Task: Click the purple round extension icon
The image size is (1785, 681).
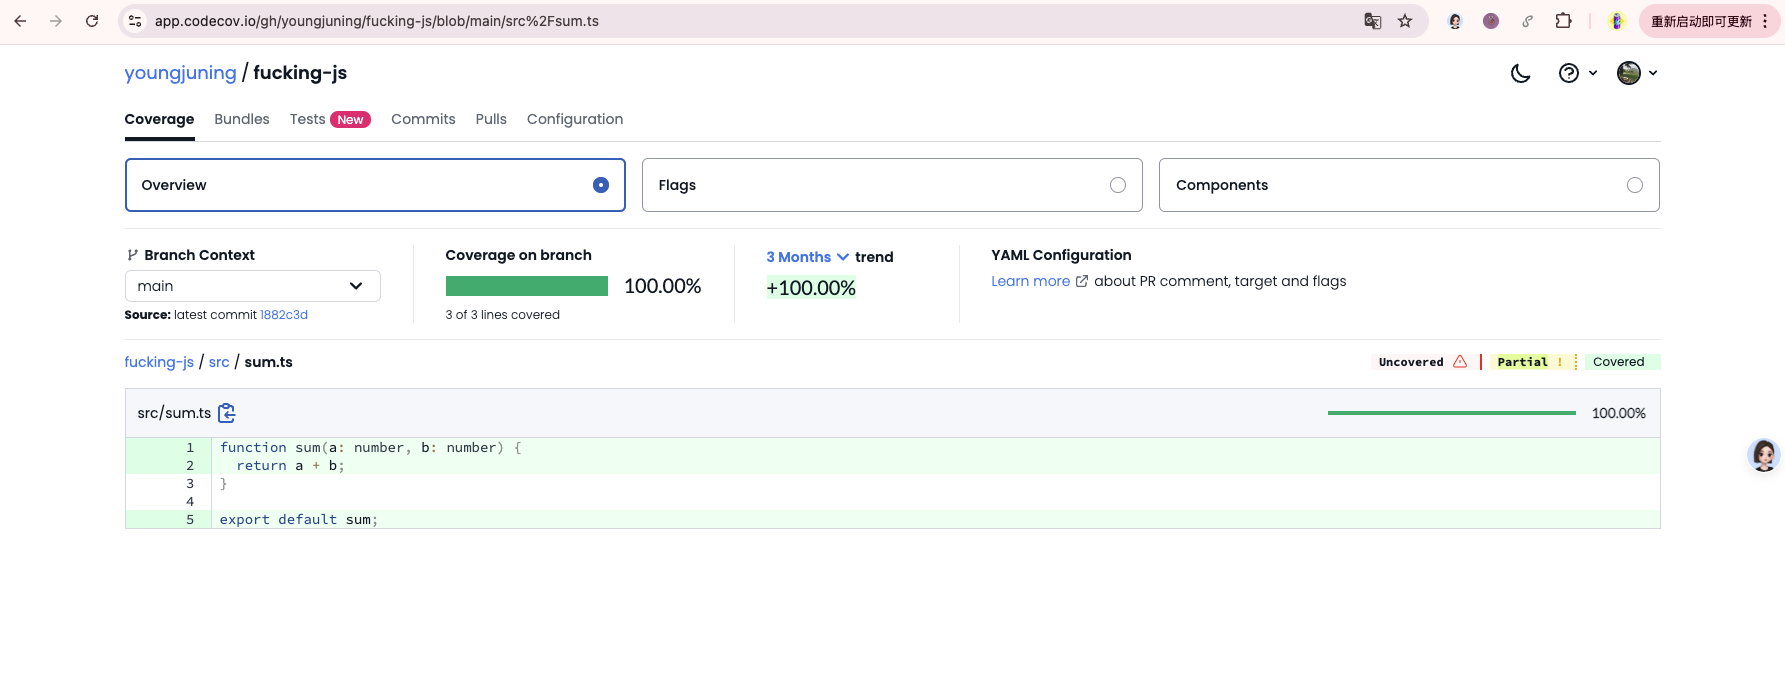Action: tap(1491, 21)
